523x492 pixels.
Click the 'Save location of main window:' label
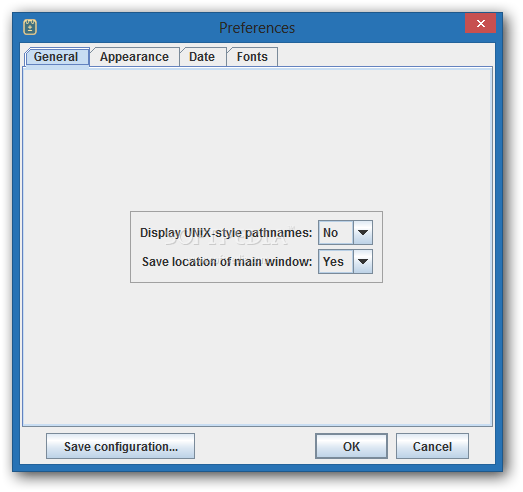click(227, 262)
